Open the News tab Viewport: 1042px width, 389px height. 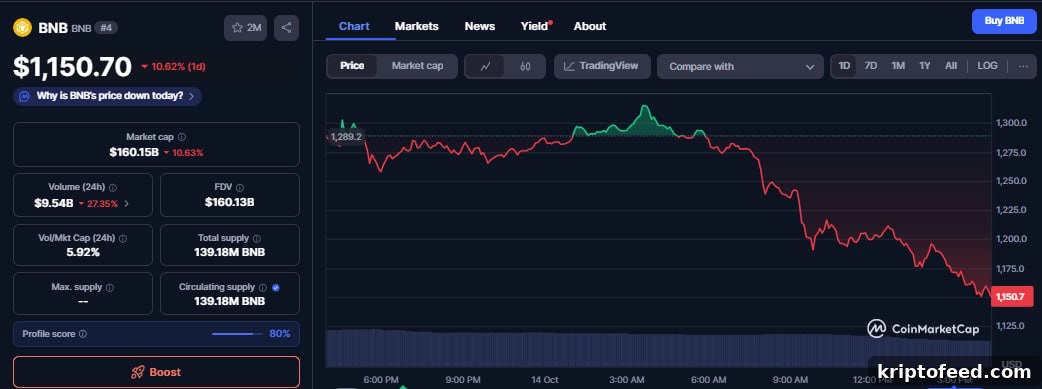point(480,27)
